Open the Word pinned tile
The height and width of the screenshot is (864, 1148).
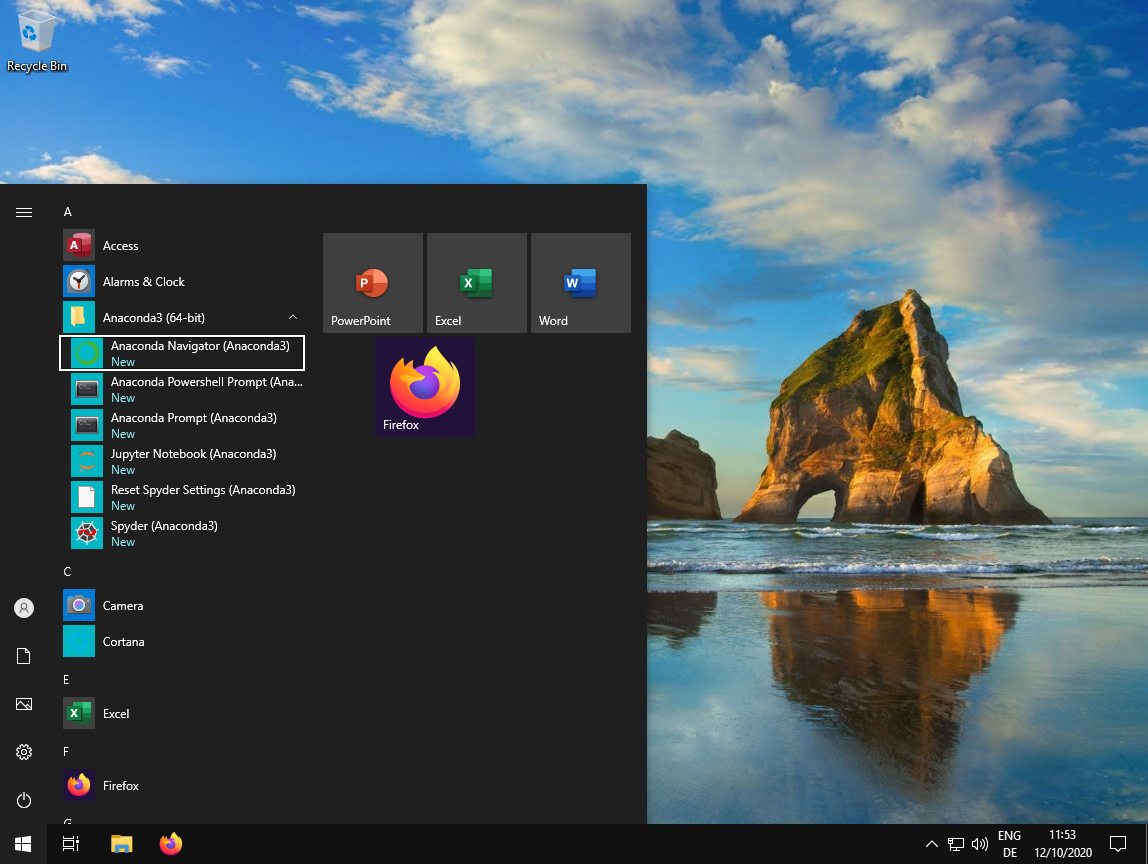click(580, 283)
